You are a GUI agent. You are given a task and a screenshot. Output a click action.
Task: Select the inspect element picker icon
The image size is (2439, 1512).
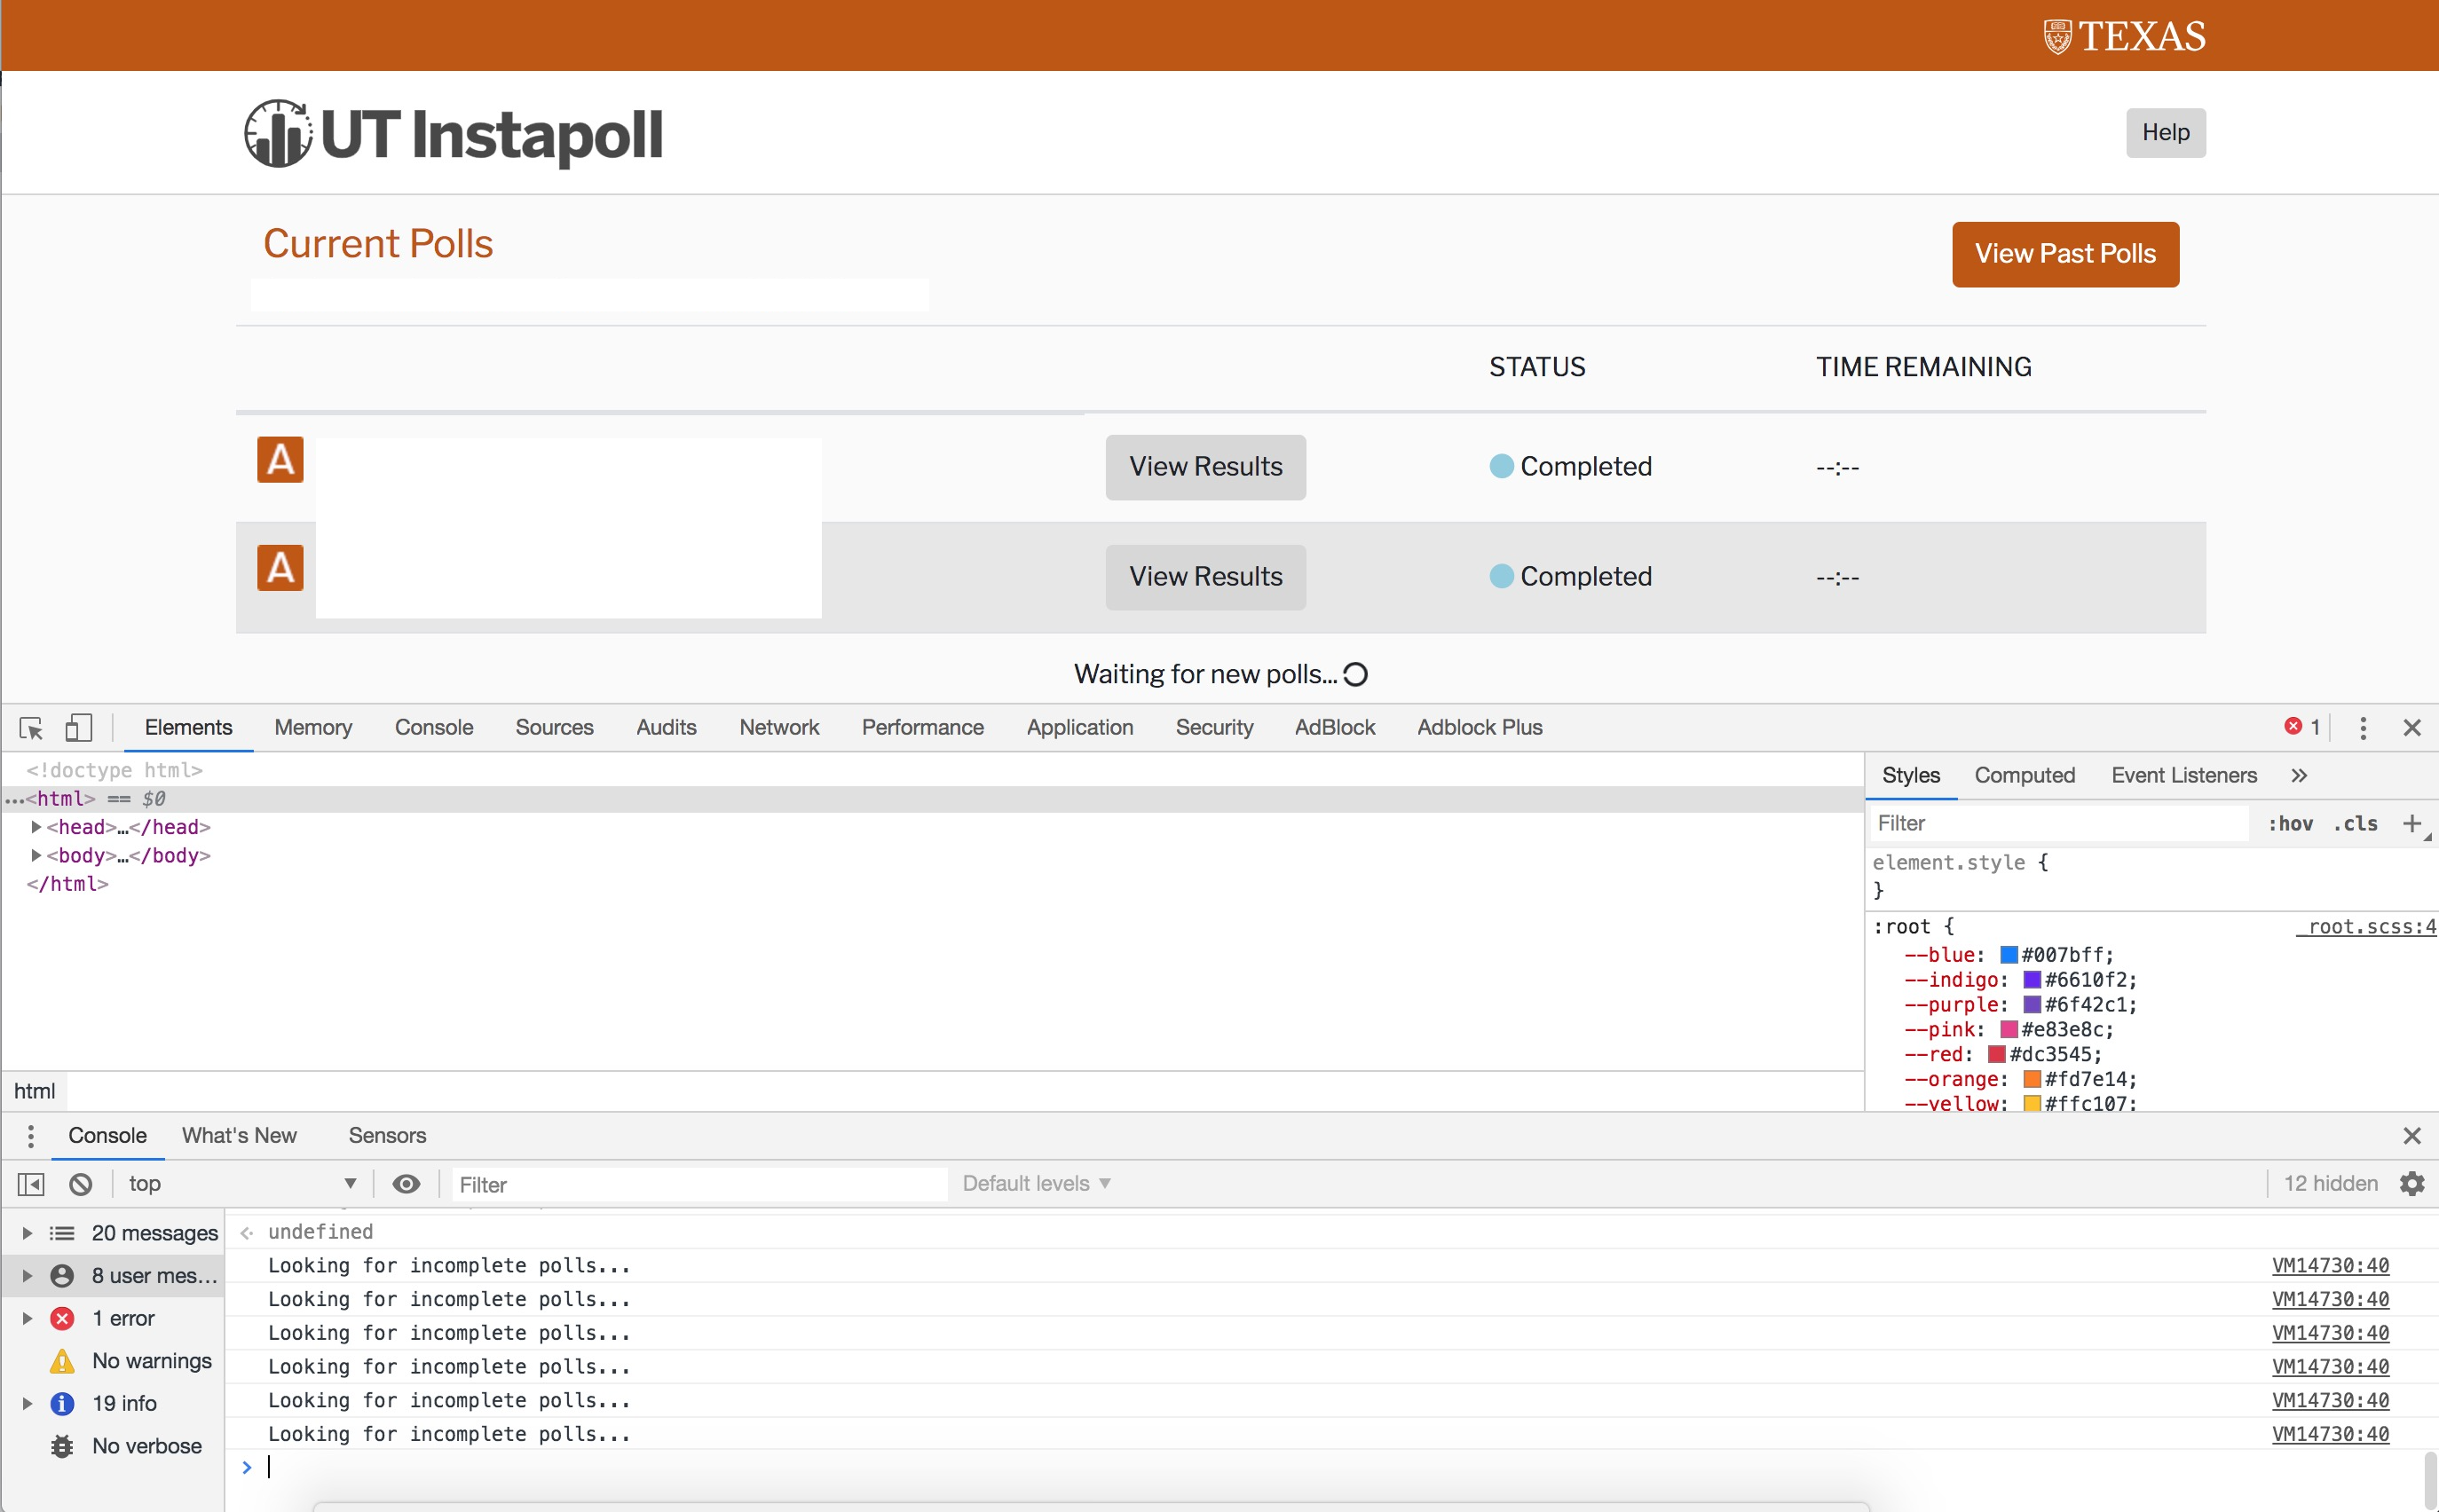point(31,727)
